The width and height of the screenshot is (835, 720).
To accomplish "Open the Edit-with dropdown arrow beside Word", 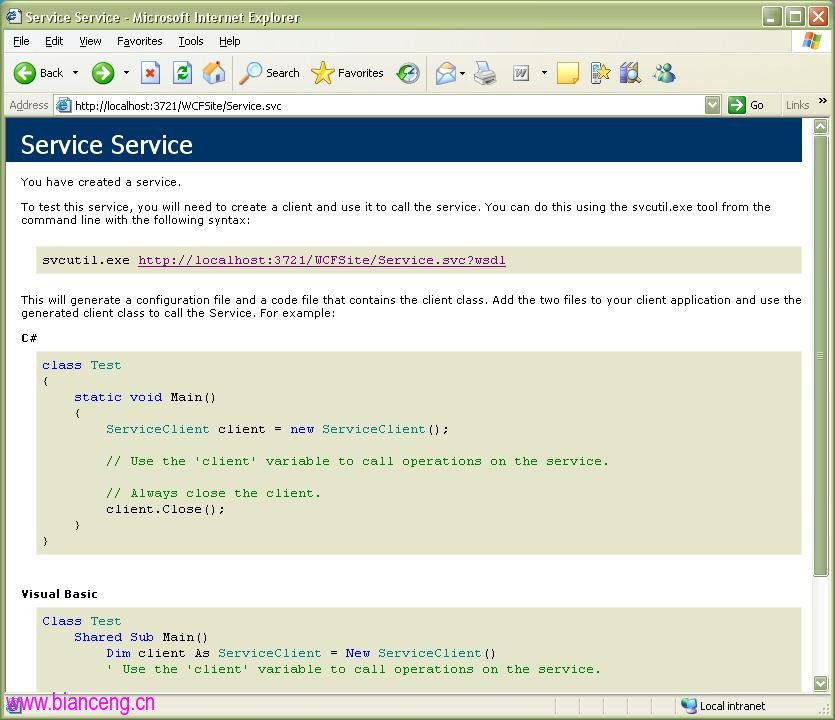I will [x=544, y=73].
